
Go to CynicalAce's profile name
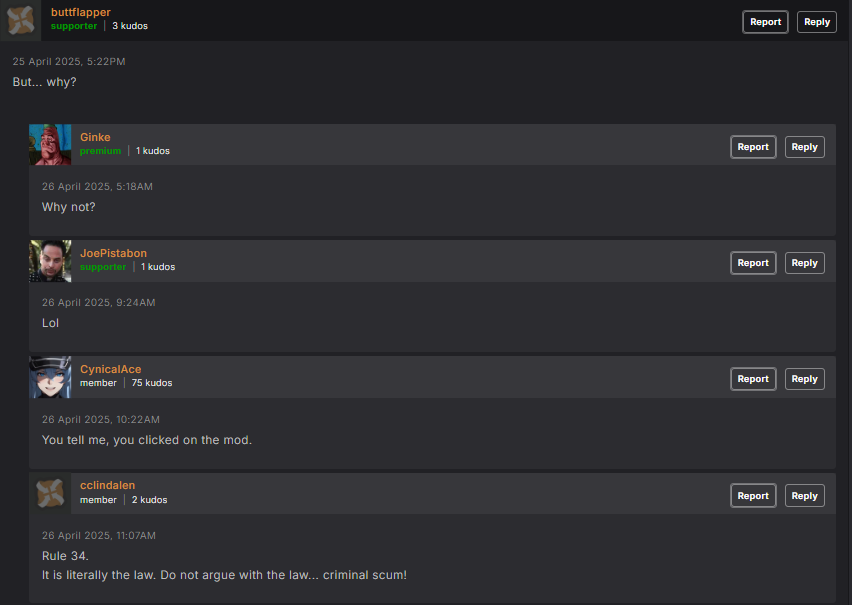110,369
